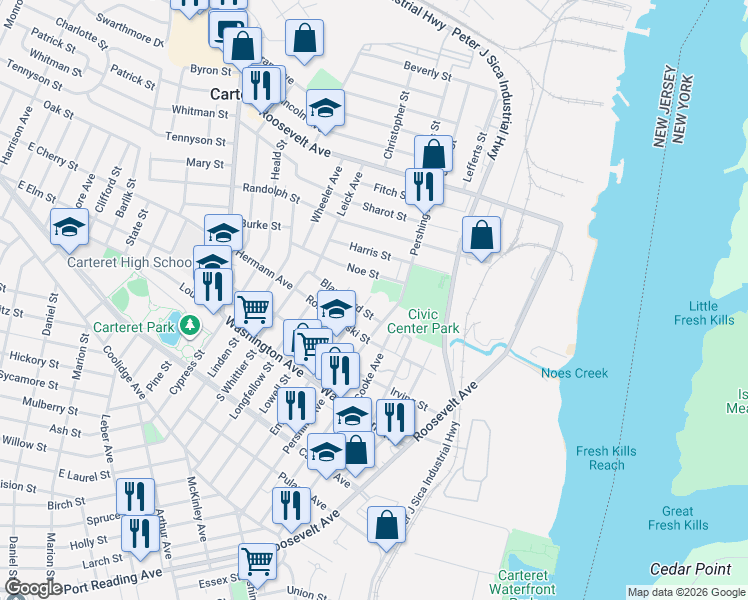Select the restaurant marker below Carteret High School
The width and height of the screenshot is (748, 600).
pos(213,290)
